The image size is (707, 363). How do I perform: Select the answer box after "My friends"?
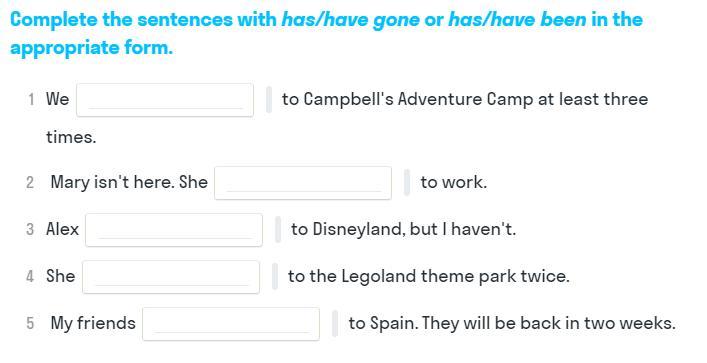(x=231, y=324)
